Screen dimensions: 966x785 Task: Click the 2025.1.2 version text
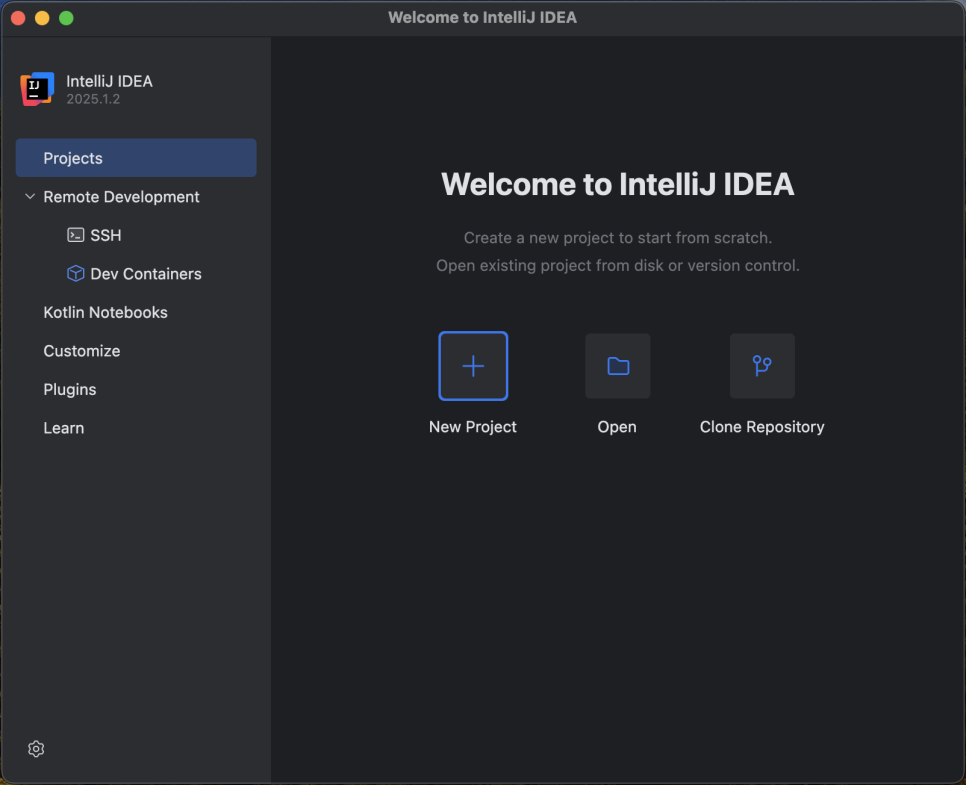pyautogui.click(x=93, y=99)
